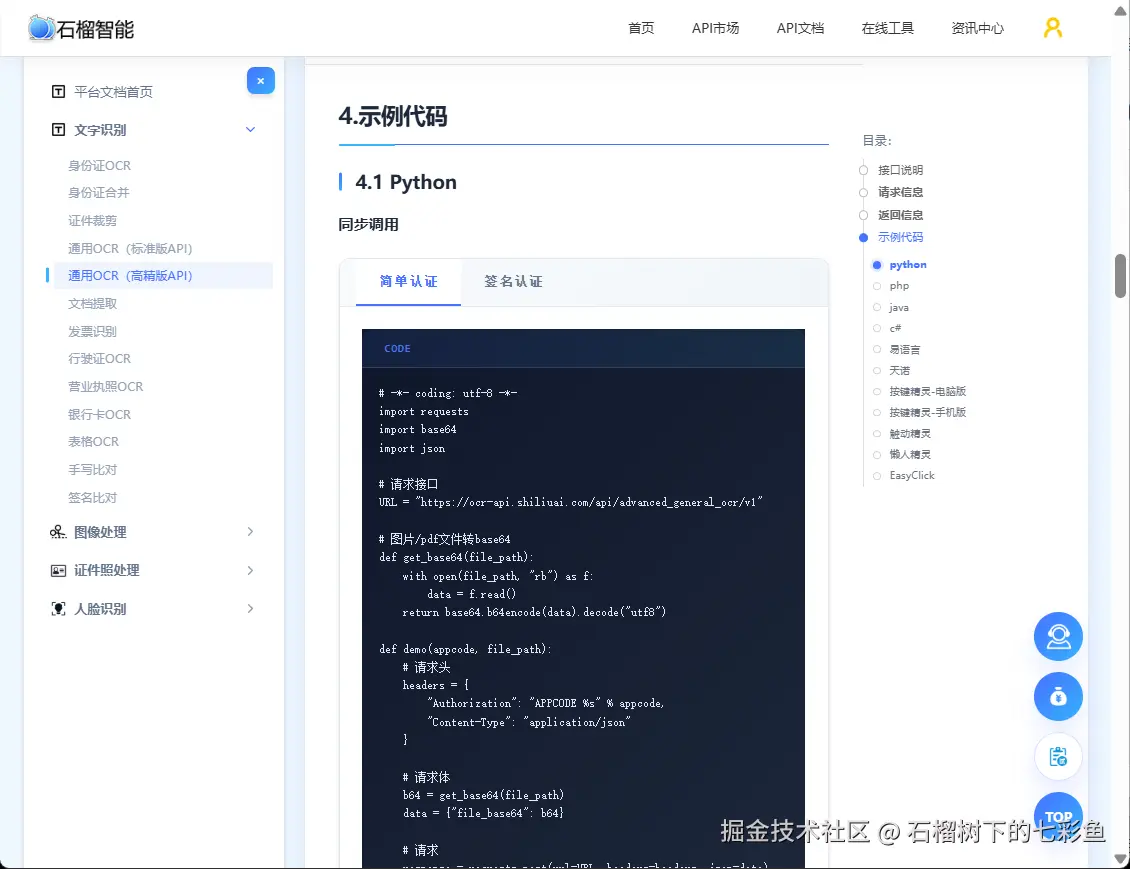Open 在线工具 in the top navigation

click(887, 28)
